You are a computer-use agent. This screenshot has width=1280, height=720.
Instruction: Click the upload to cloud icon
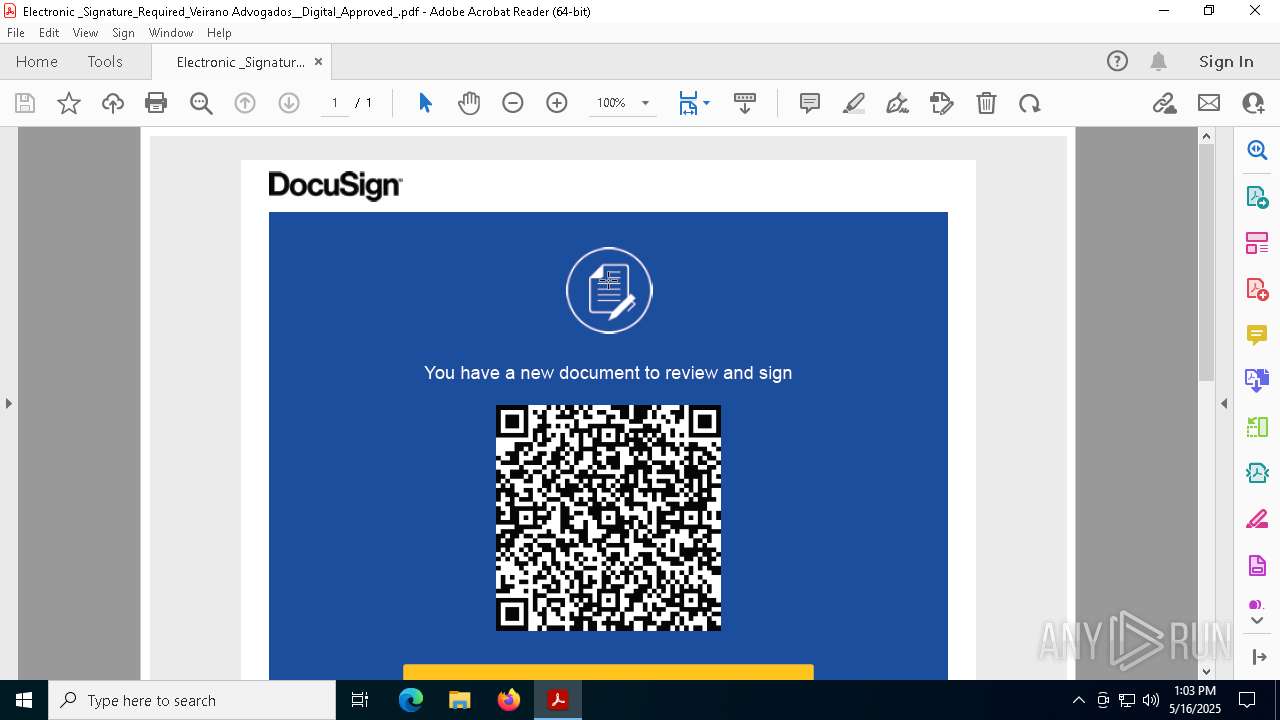(113, 103)
